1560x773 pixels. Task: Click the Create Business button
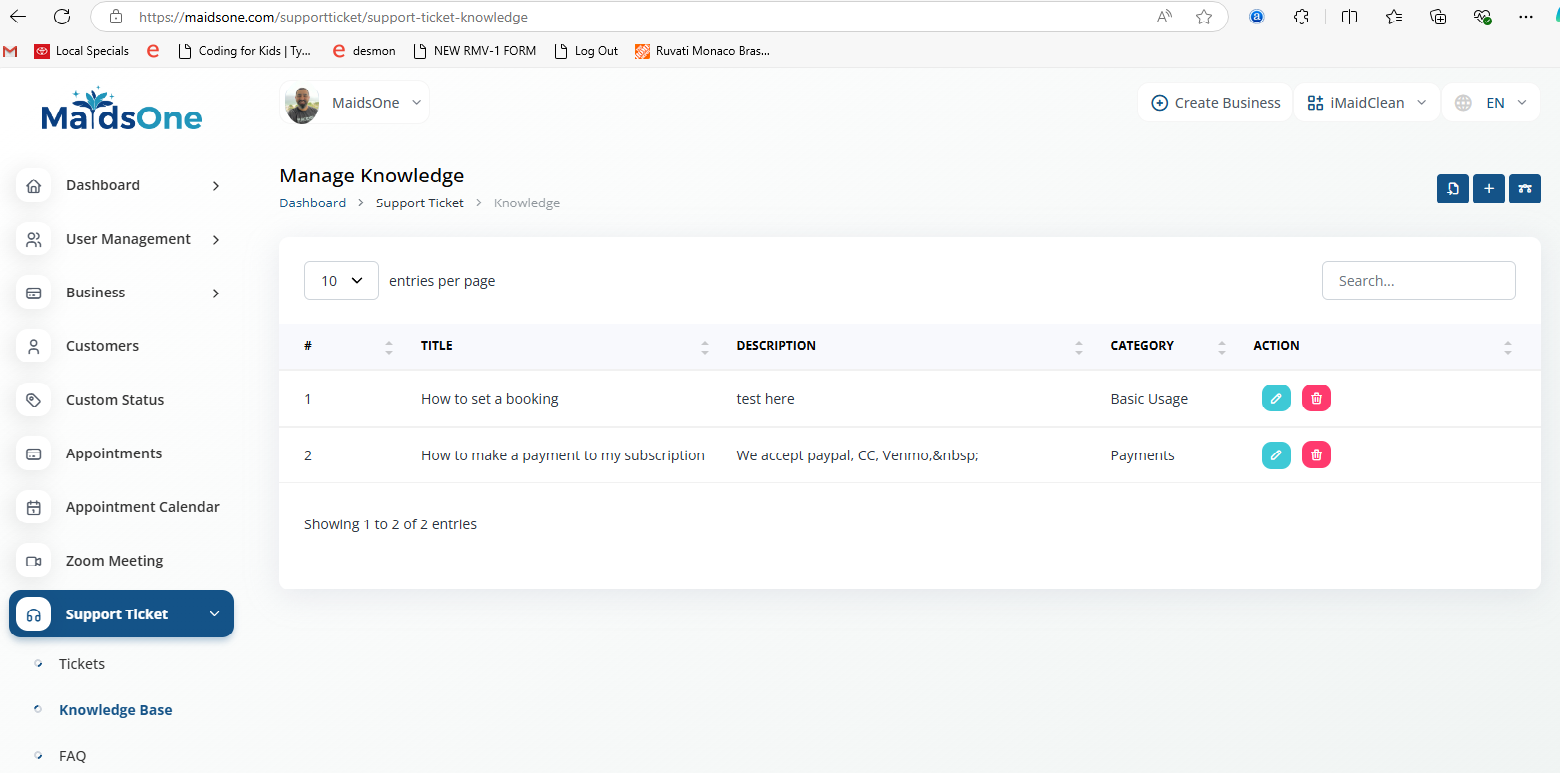1216,103
